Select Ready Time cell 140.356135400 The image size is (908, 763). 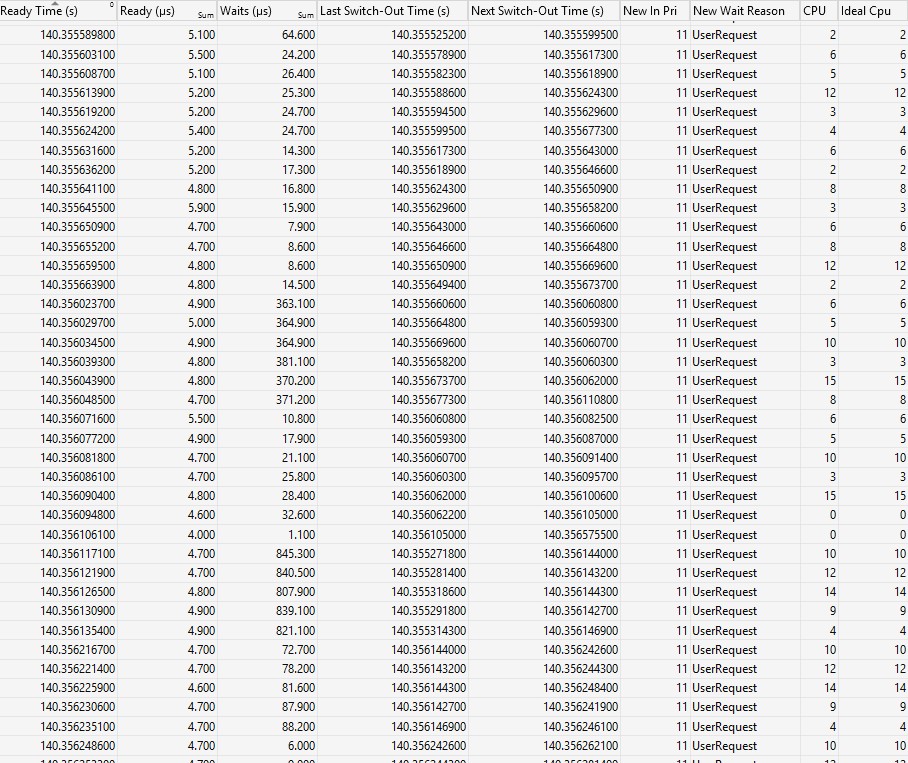pyautogui.click(x=78, y=631)
